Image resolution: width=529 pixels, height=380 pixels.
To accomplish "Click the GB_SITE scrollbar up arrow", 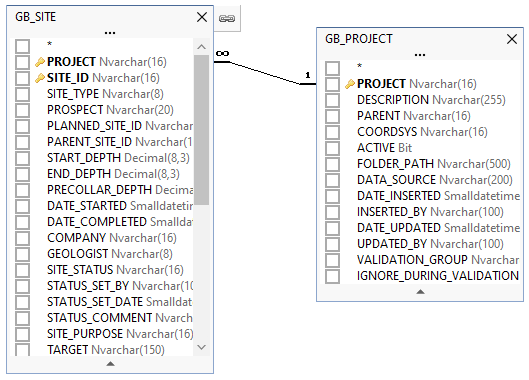I will coord(201,47).
